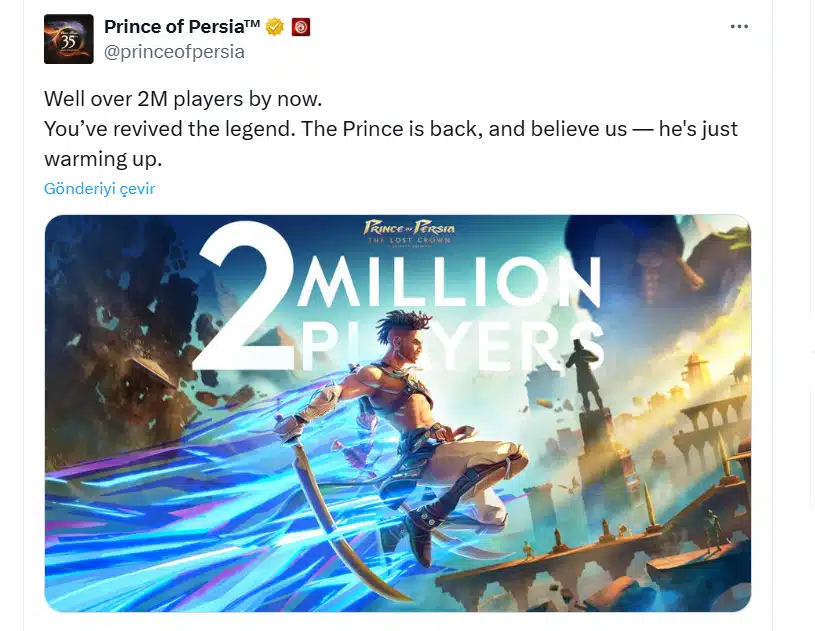Image resolution: width=815 pixels, height=631 pixels.
Task: Click the red Ubisoft affiliate badge
Action: 300,27
